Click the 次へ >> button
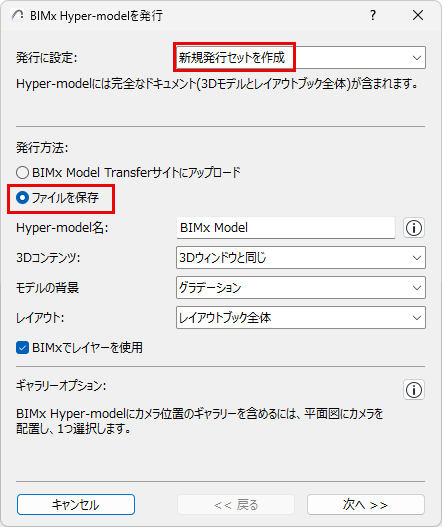 pyautogui.click(x=366, y=504)
